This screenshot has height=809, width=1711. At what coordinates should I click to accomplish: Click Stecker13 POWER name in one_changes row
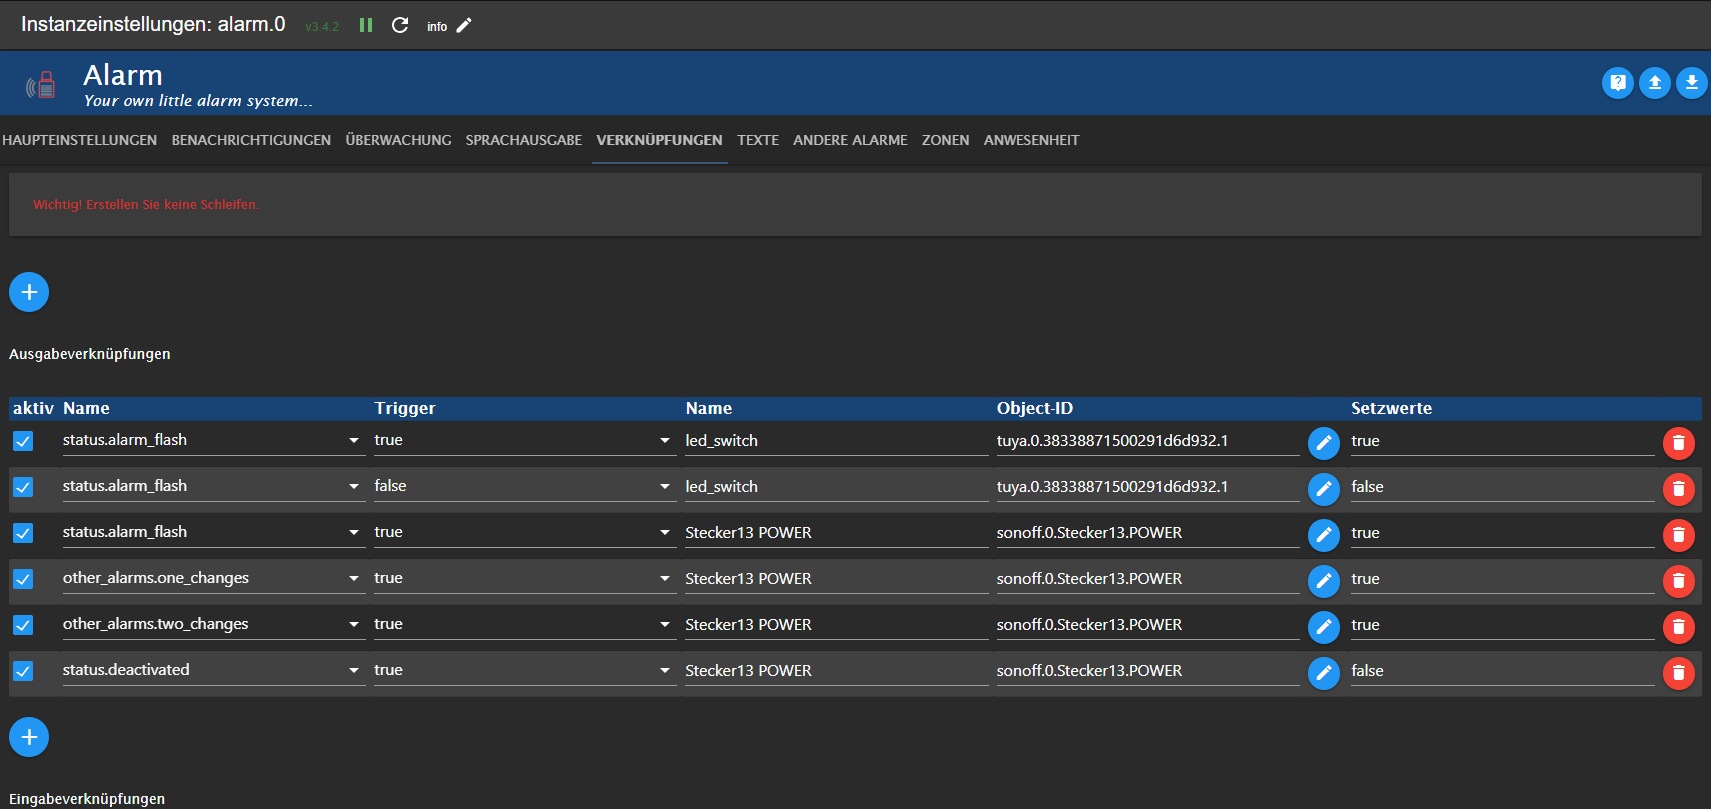coord(836,579)
